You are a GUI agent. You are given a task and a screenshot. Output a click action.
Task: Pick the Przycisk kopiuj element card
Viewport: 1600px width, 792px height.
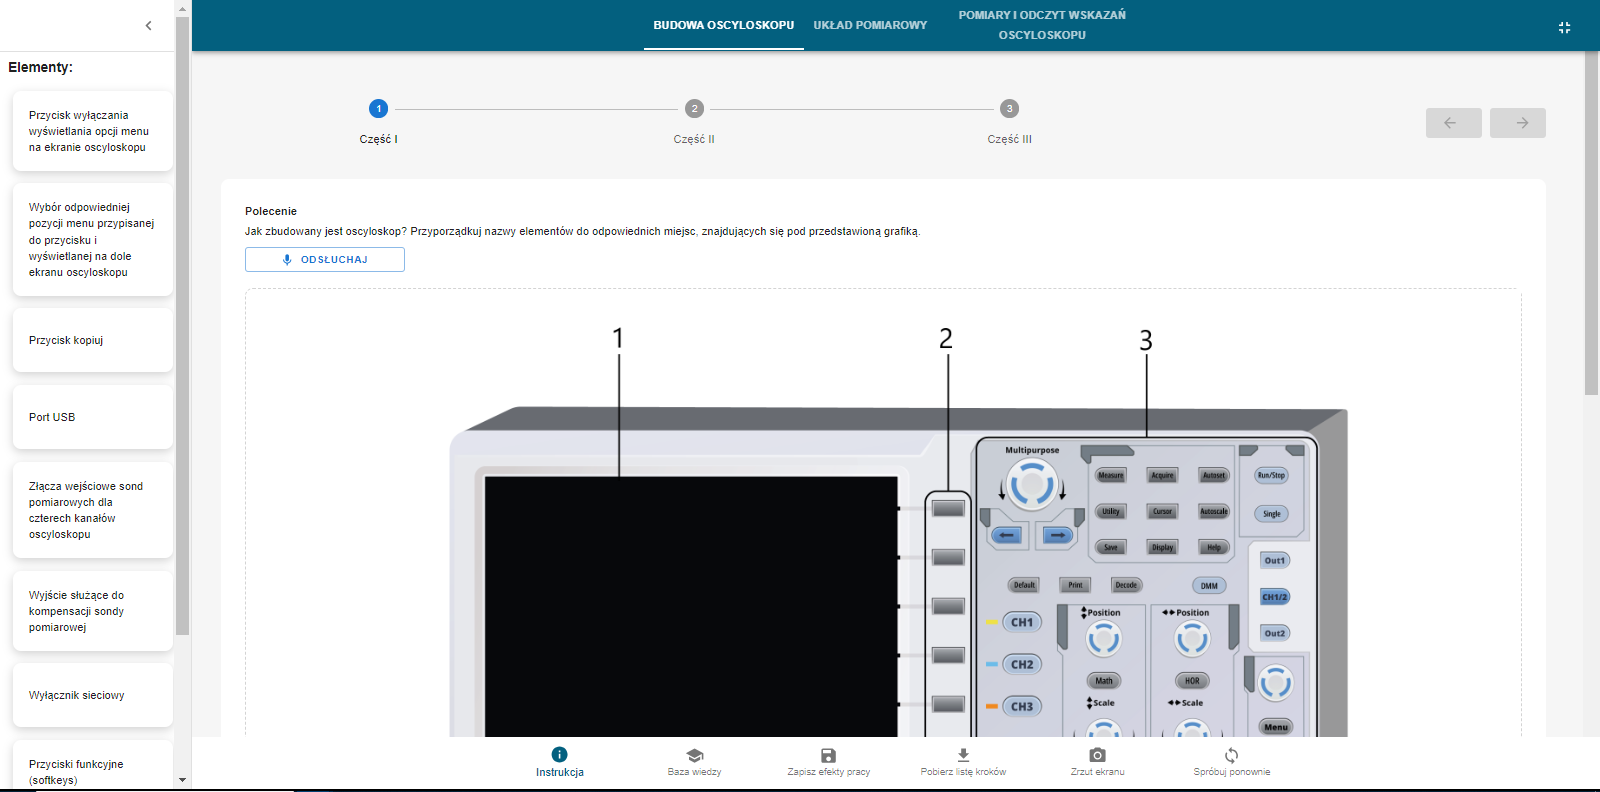point(92,340)
